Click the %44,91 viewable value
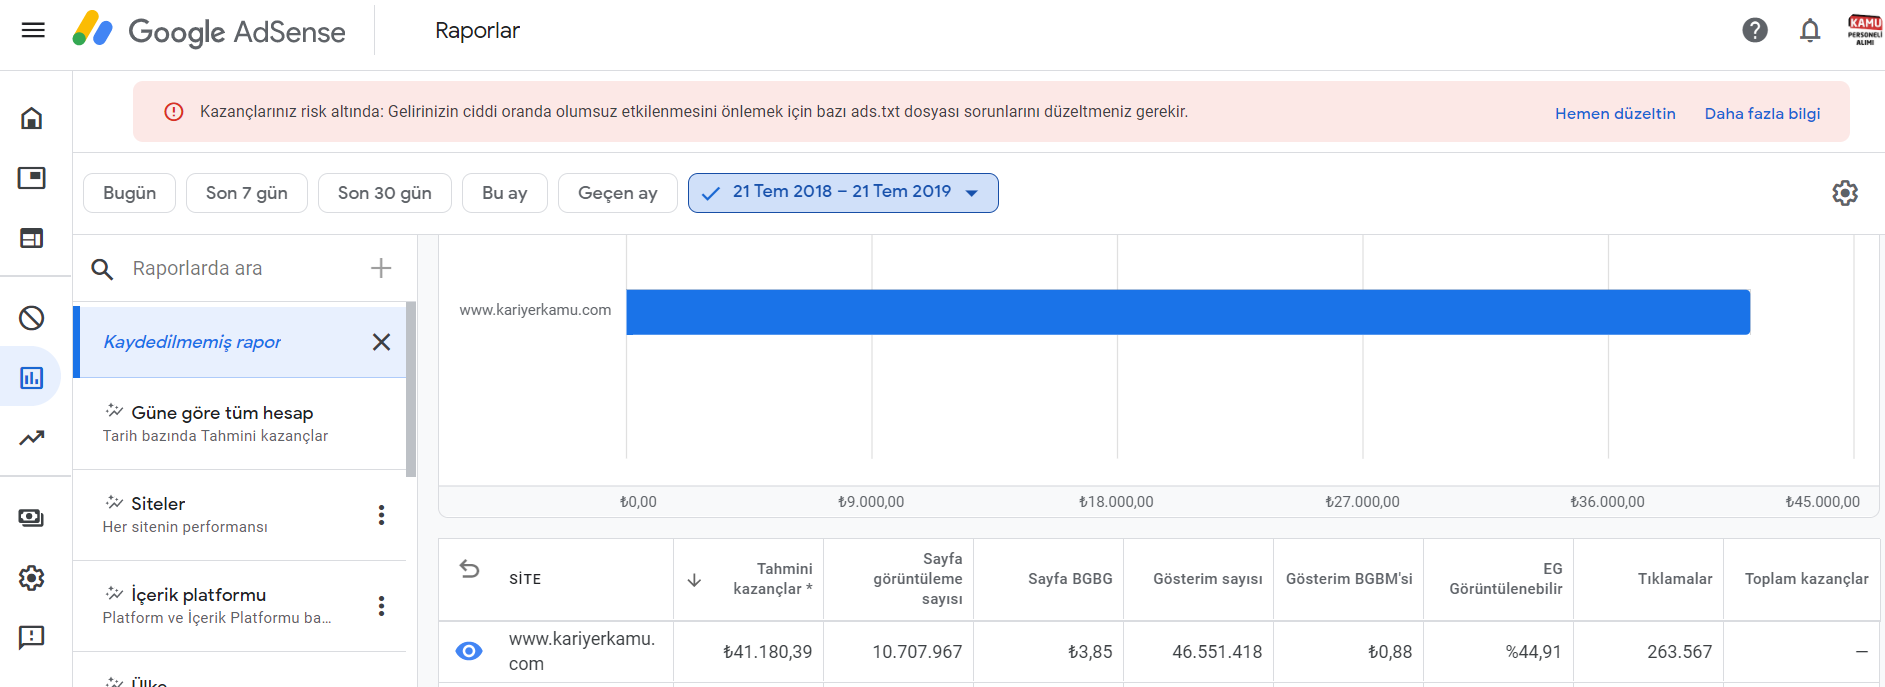Viewport: 1885px width, 687px height. [1533, 652]
